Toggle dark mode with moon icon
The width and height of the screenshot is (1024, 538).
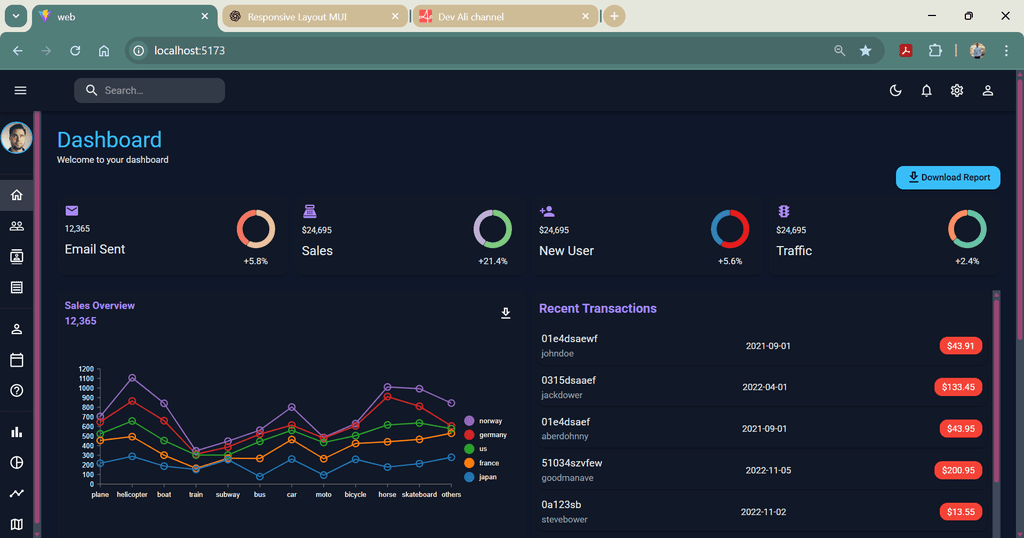click(896, 91)
